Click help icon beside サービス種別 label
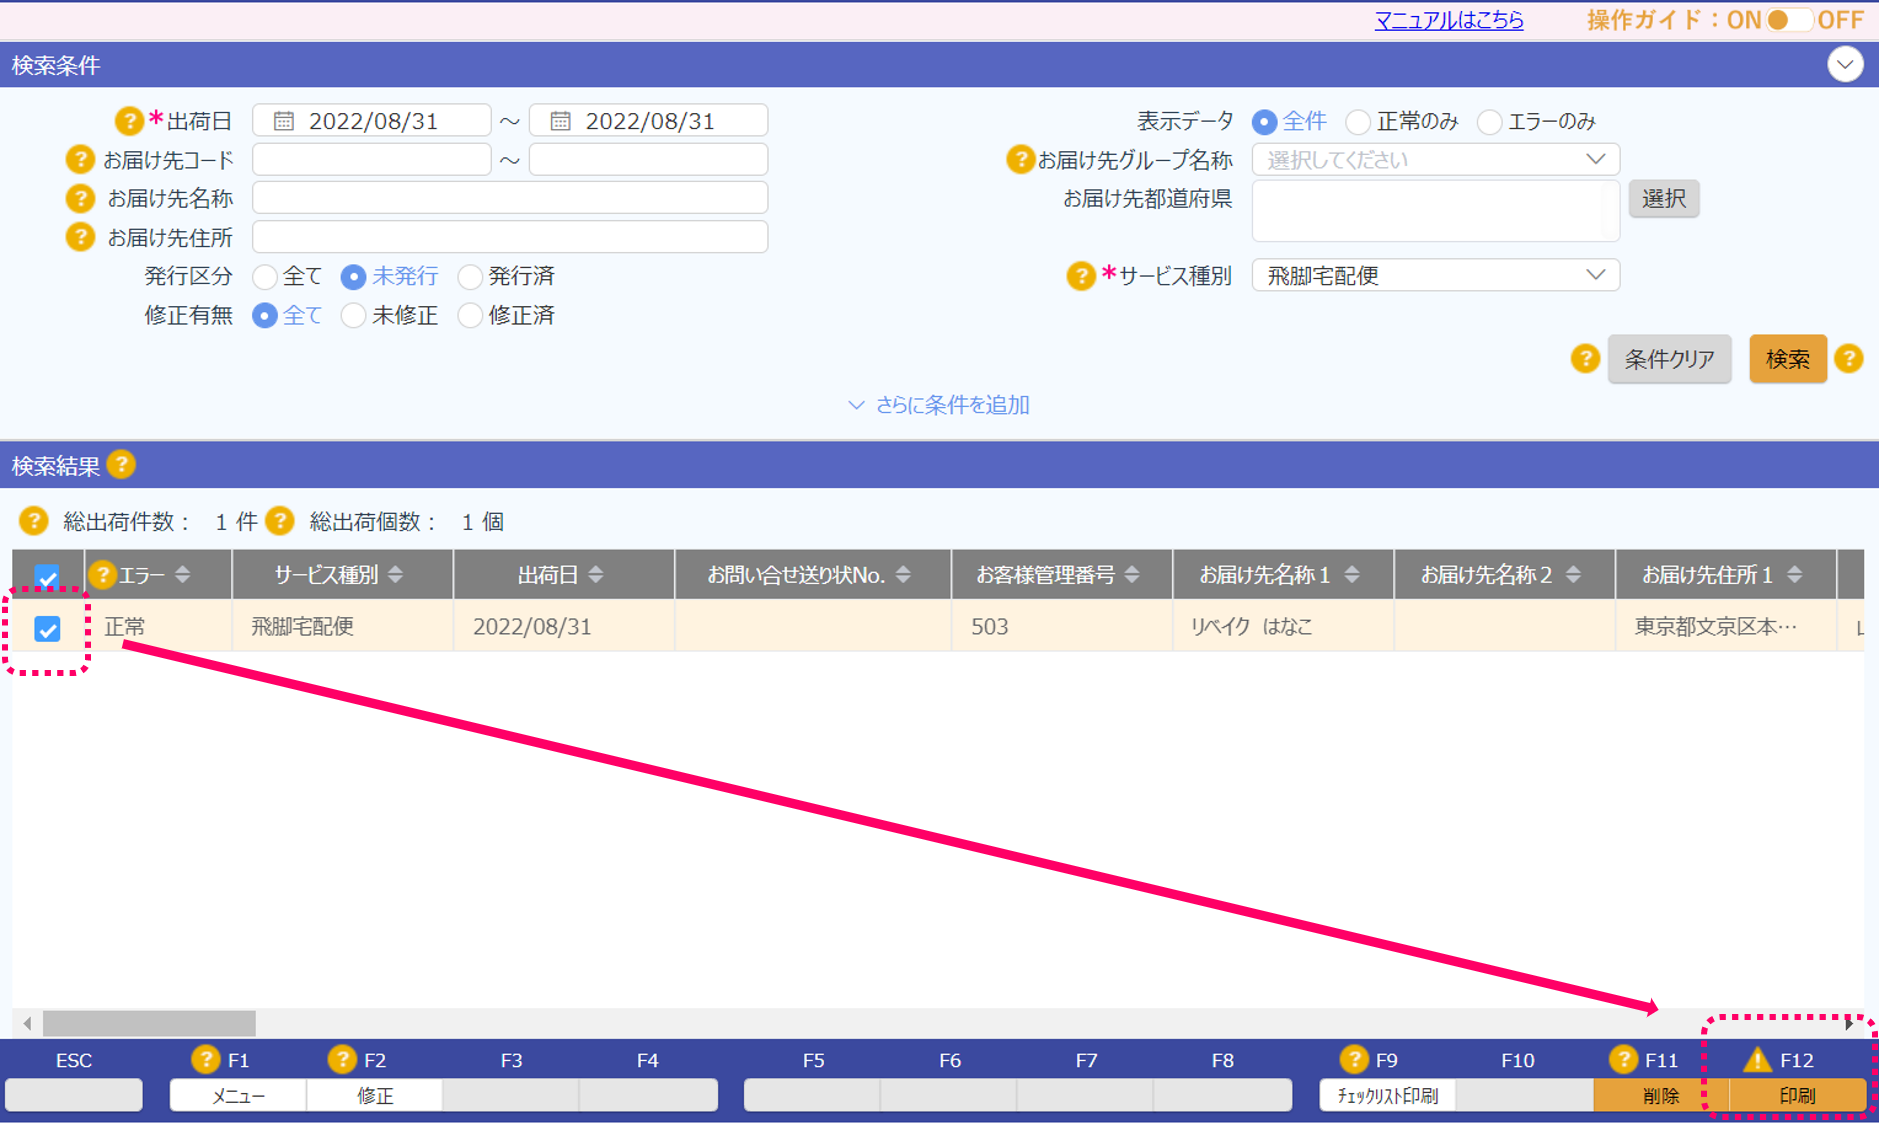This screenshot has width=1879, height=1125. coord(1080,276)
